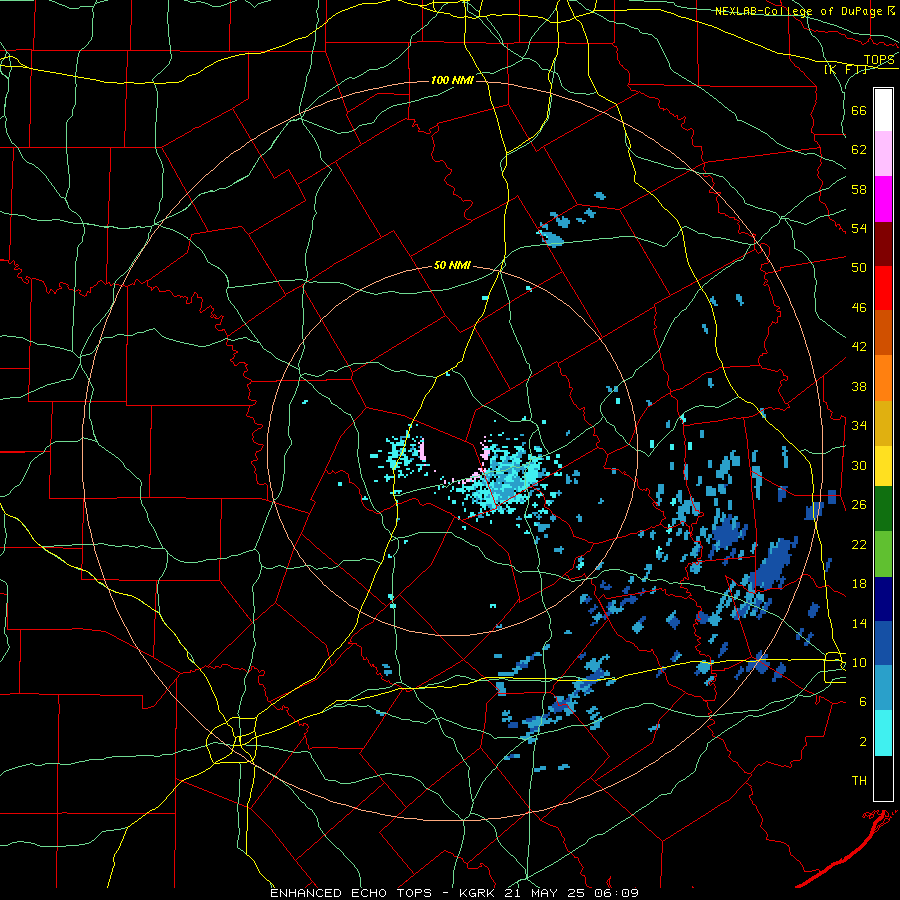Click the legend value '18'
Viewport: 900px width, 900px height.
[x=859, y=584]
